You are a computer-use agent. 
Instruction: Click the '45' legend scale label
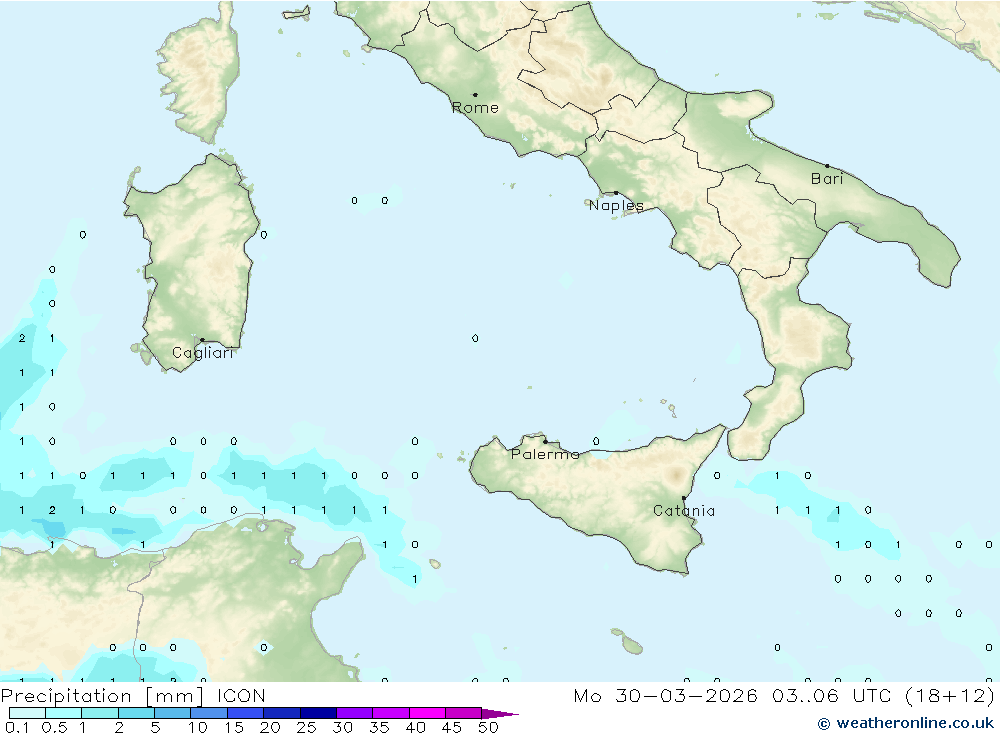click(x=452, y=727)
